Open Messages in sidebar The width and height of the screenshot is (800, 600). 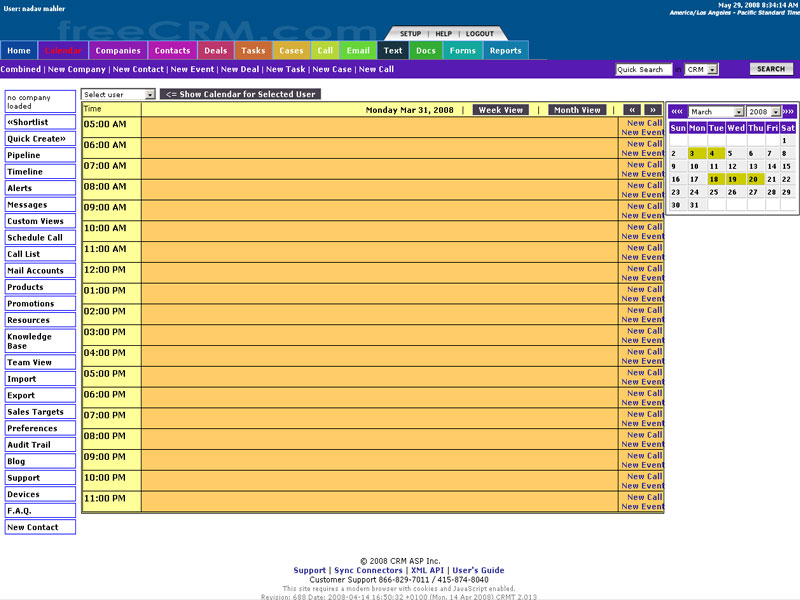(40, 205)
